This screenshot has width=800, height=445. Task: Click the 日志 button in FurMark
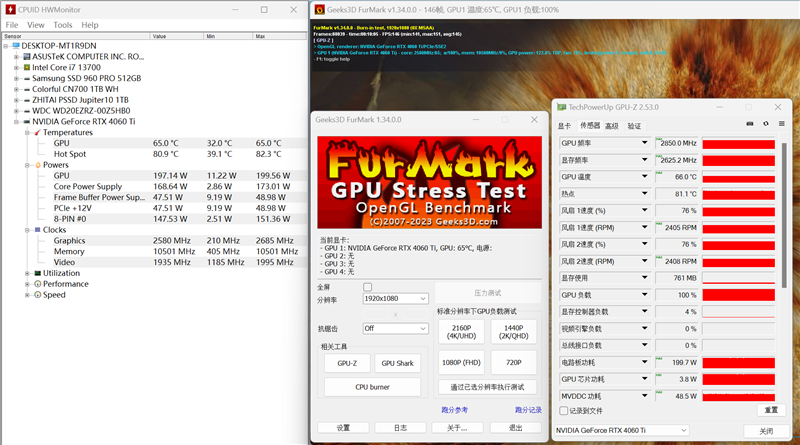(401, 428)
